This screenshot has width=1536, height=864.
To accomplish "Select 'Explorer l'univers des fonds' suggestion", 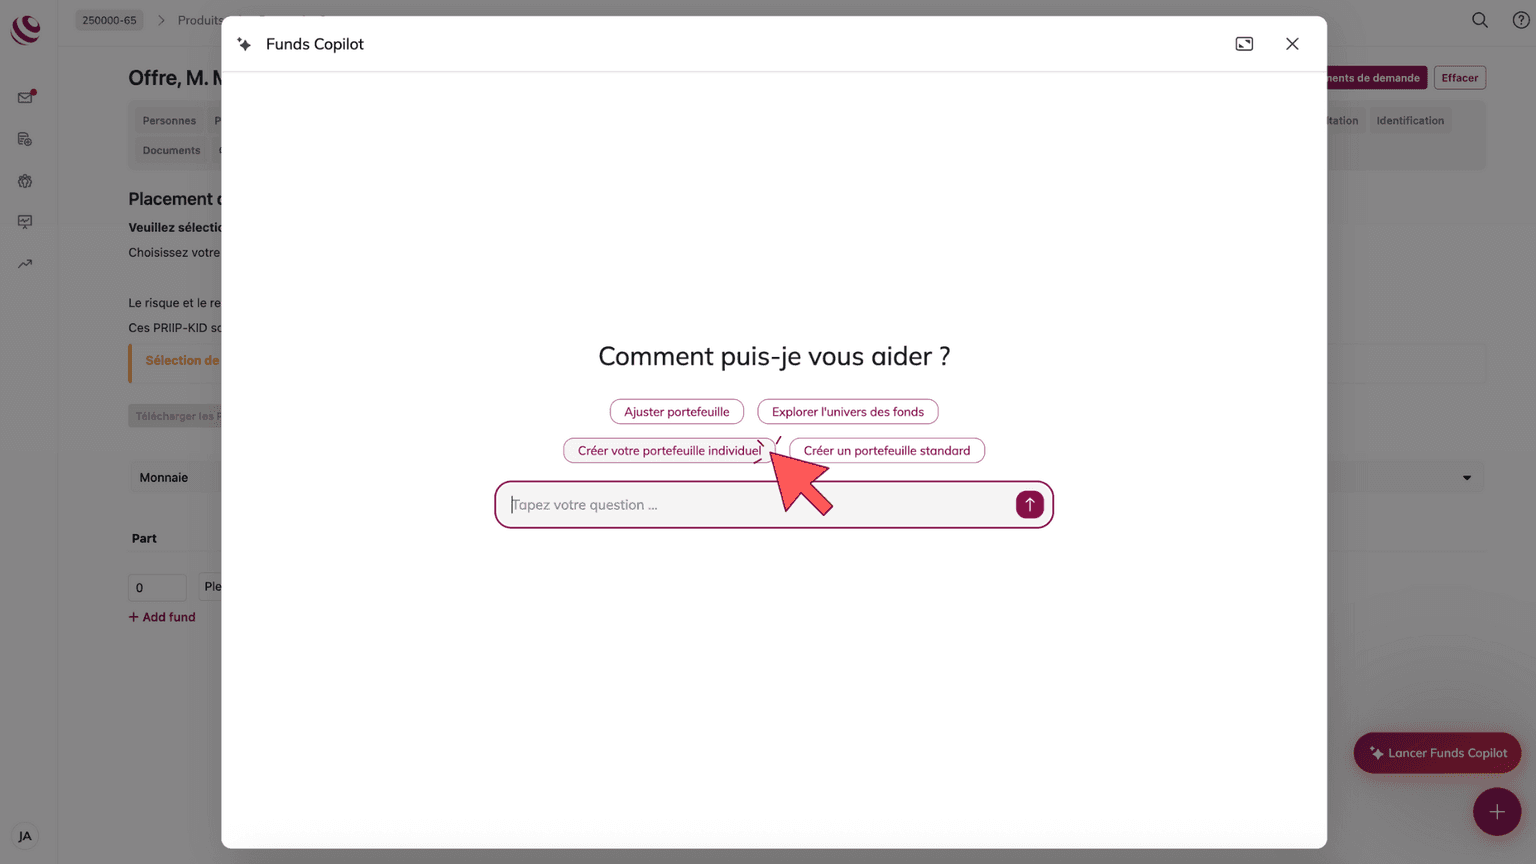I will click(x=847, y=412).
